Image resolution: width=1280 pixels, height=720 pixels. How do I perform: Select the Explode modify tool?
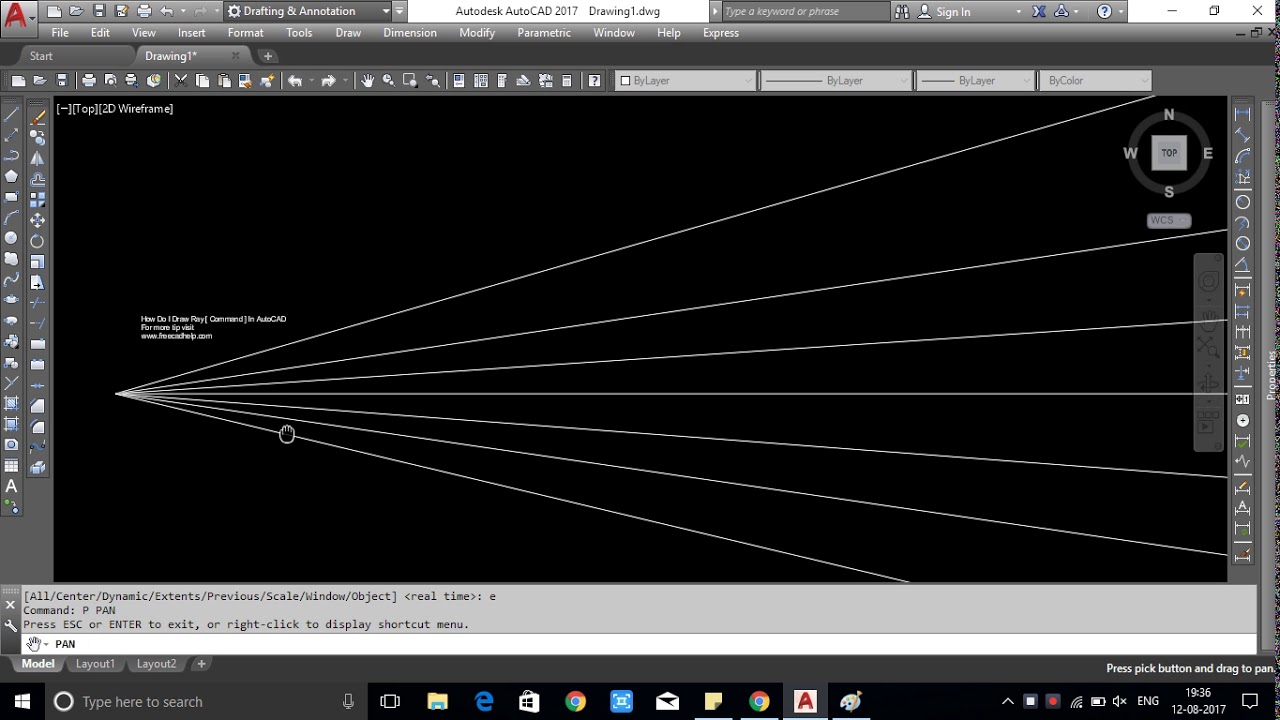click(x=38, y=467)
